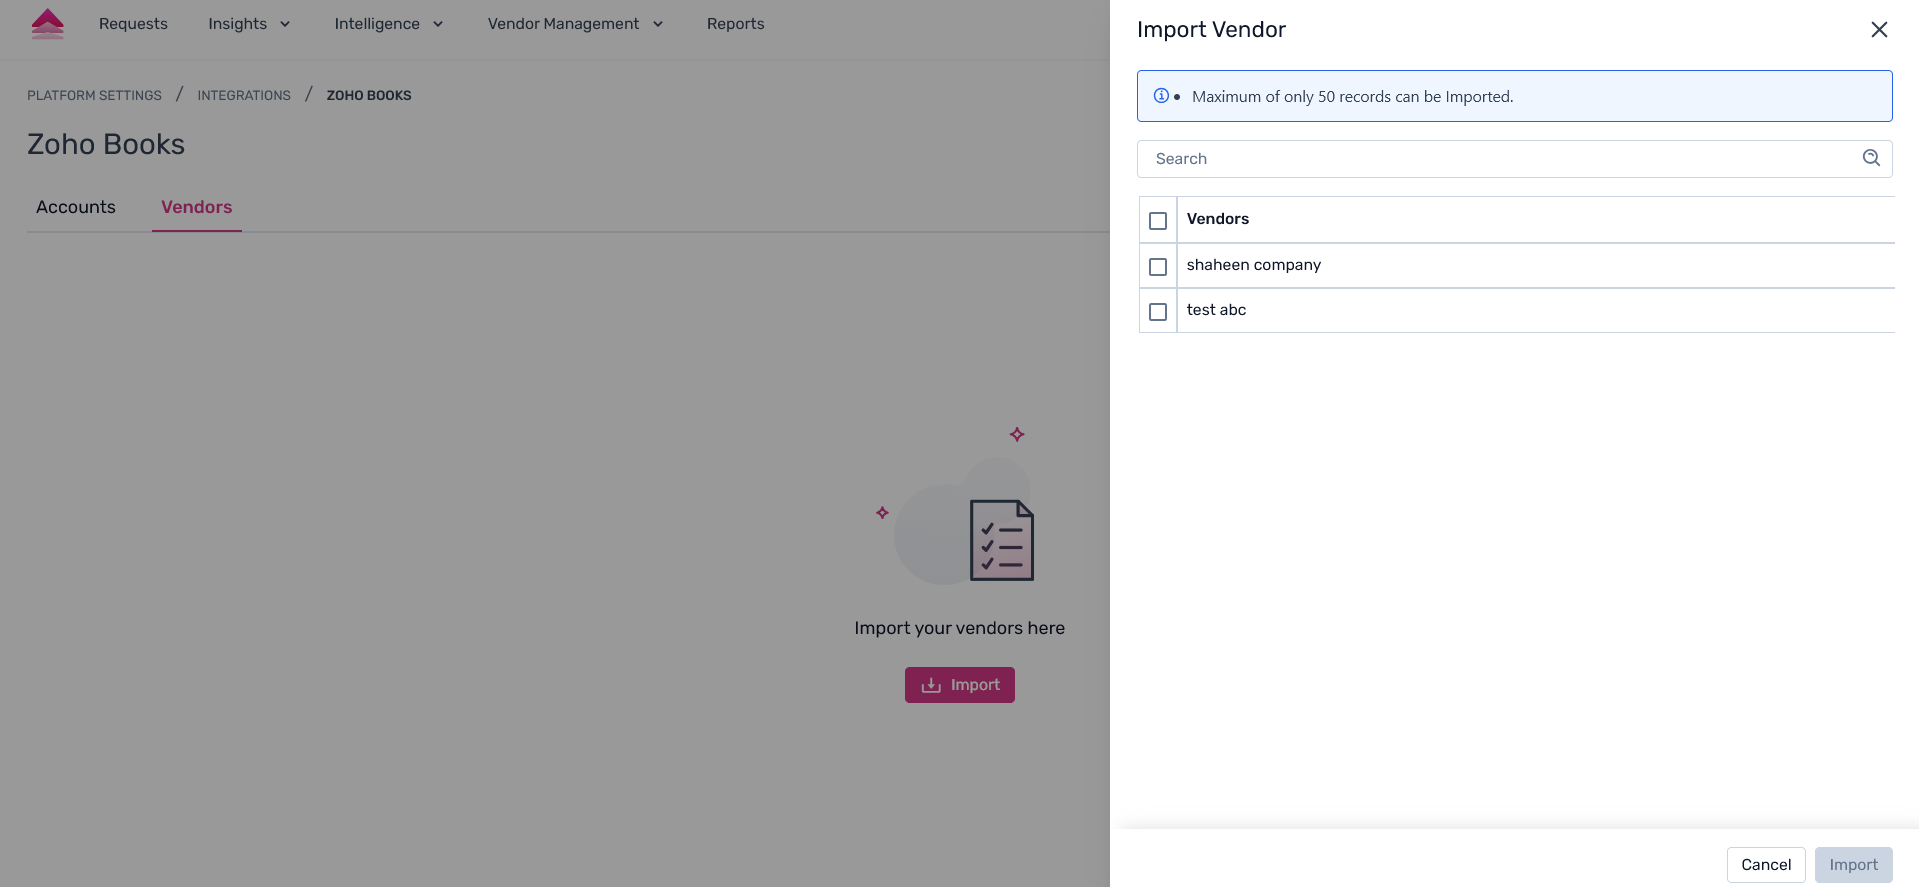Click the search magnifier icon

[1871, 158]
